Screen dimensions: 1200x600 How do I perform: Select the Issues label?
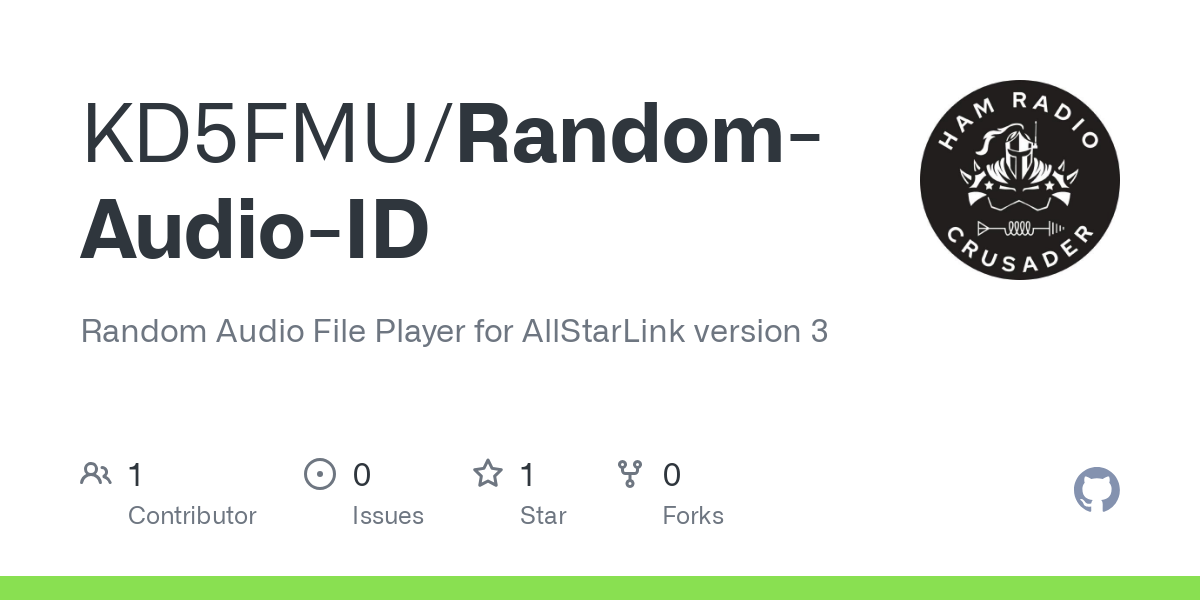click(x=388, y=516)
